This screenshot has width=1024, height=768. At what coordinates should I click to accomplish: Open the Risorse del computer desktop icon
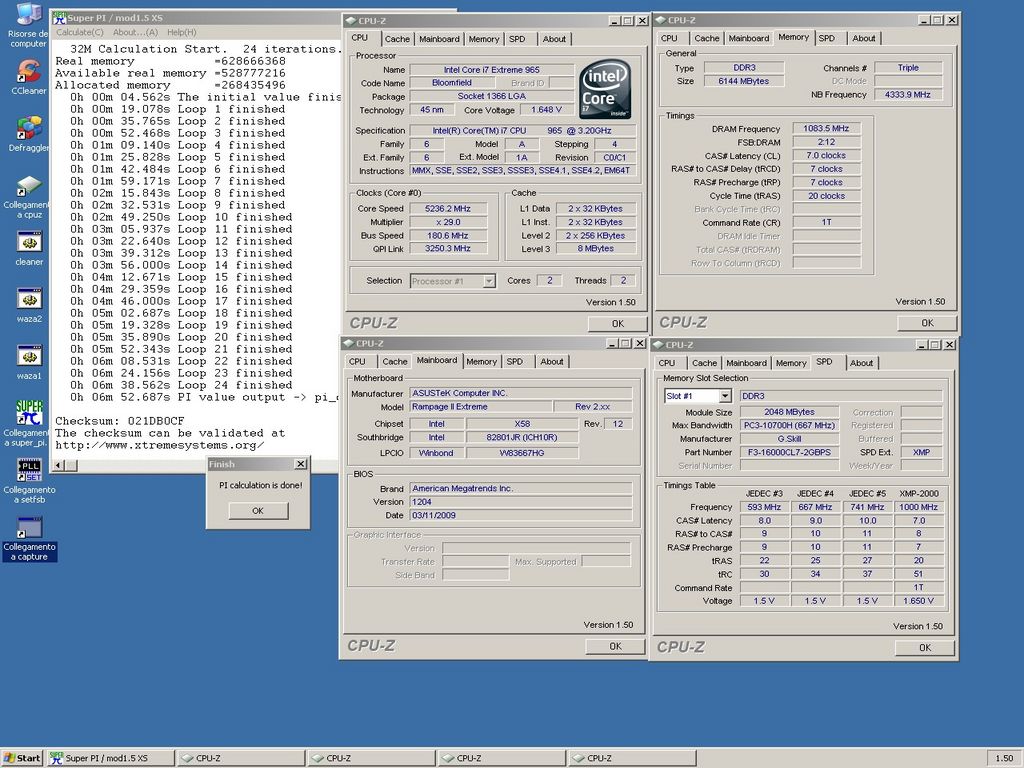click(29, 24)
